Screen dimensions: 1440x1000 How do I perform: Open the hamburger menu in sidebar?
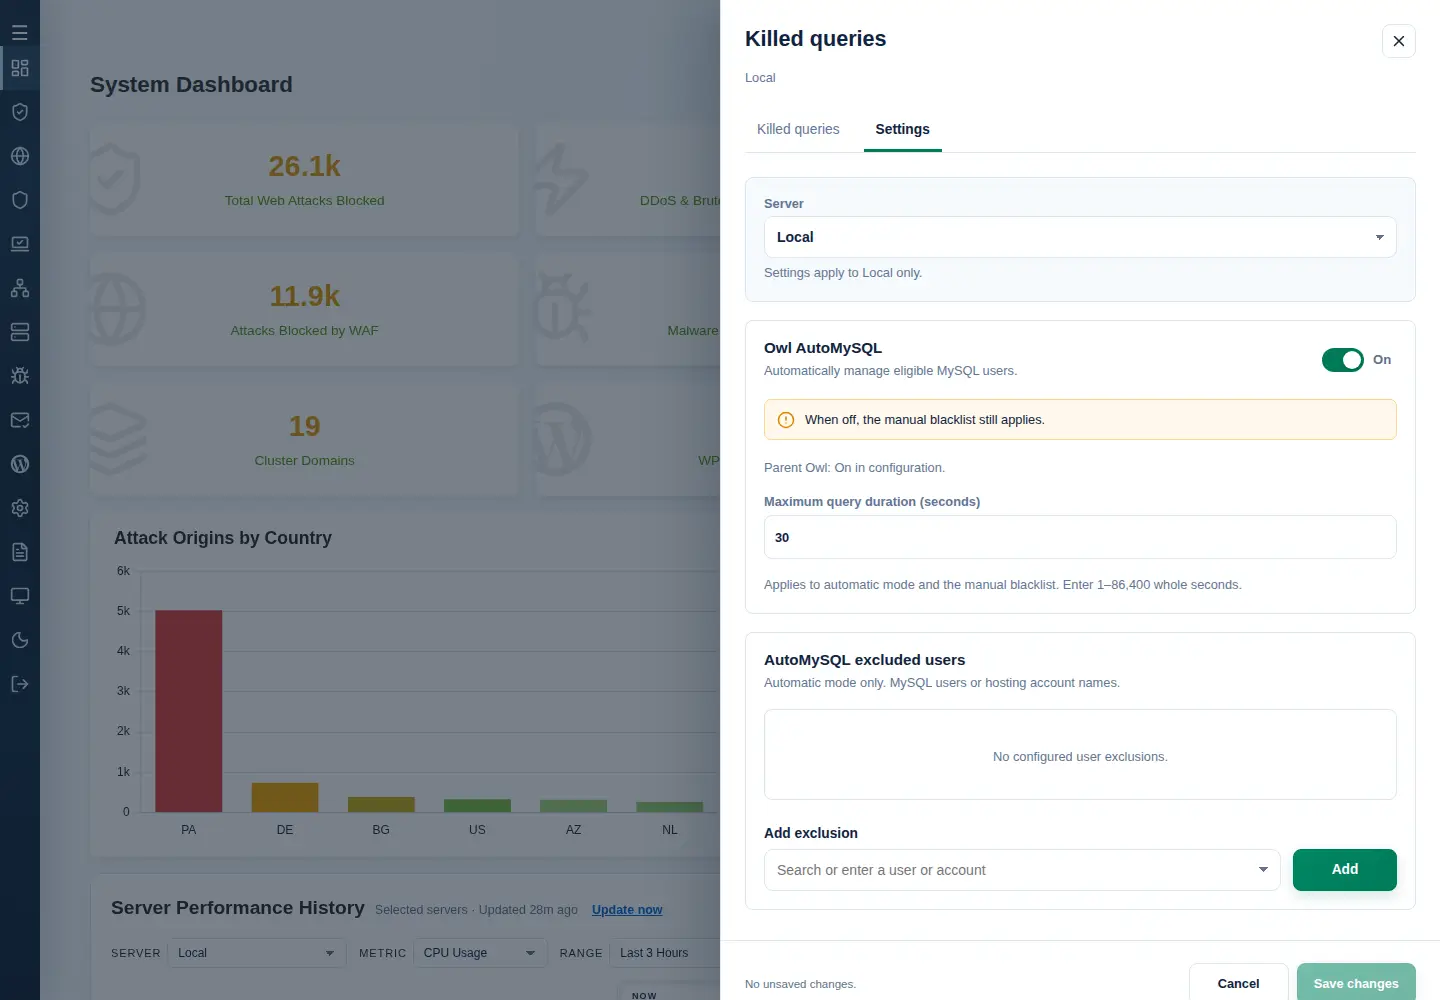click(20, 32)
